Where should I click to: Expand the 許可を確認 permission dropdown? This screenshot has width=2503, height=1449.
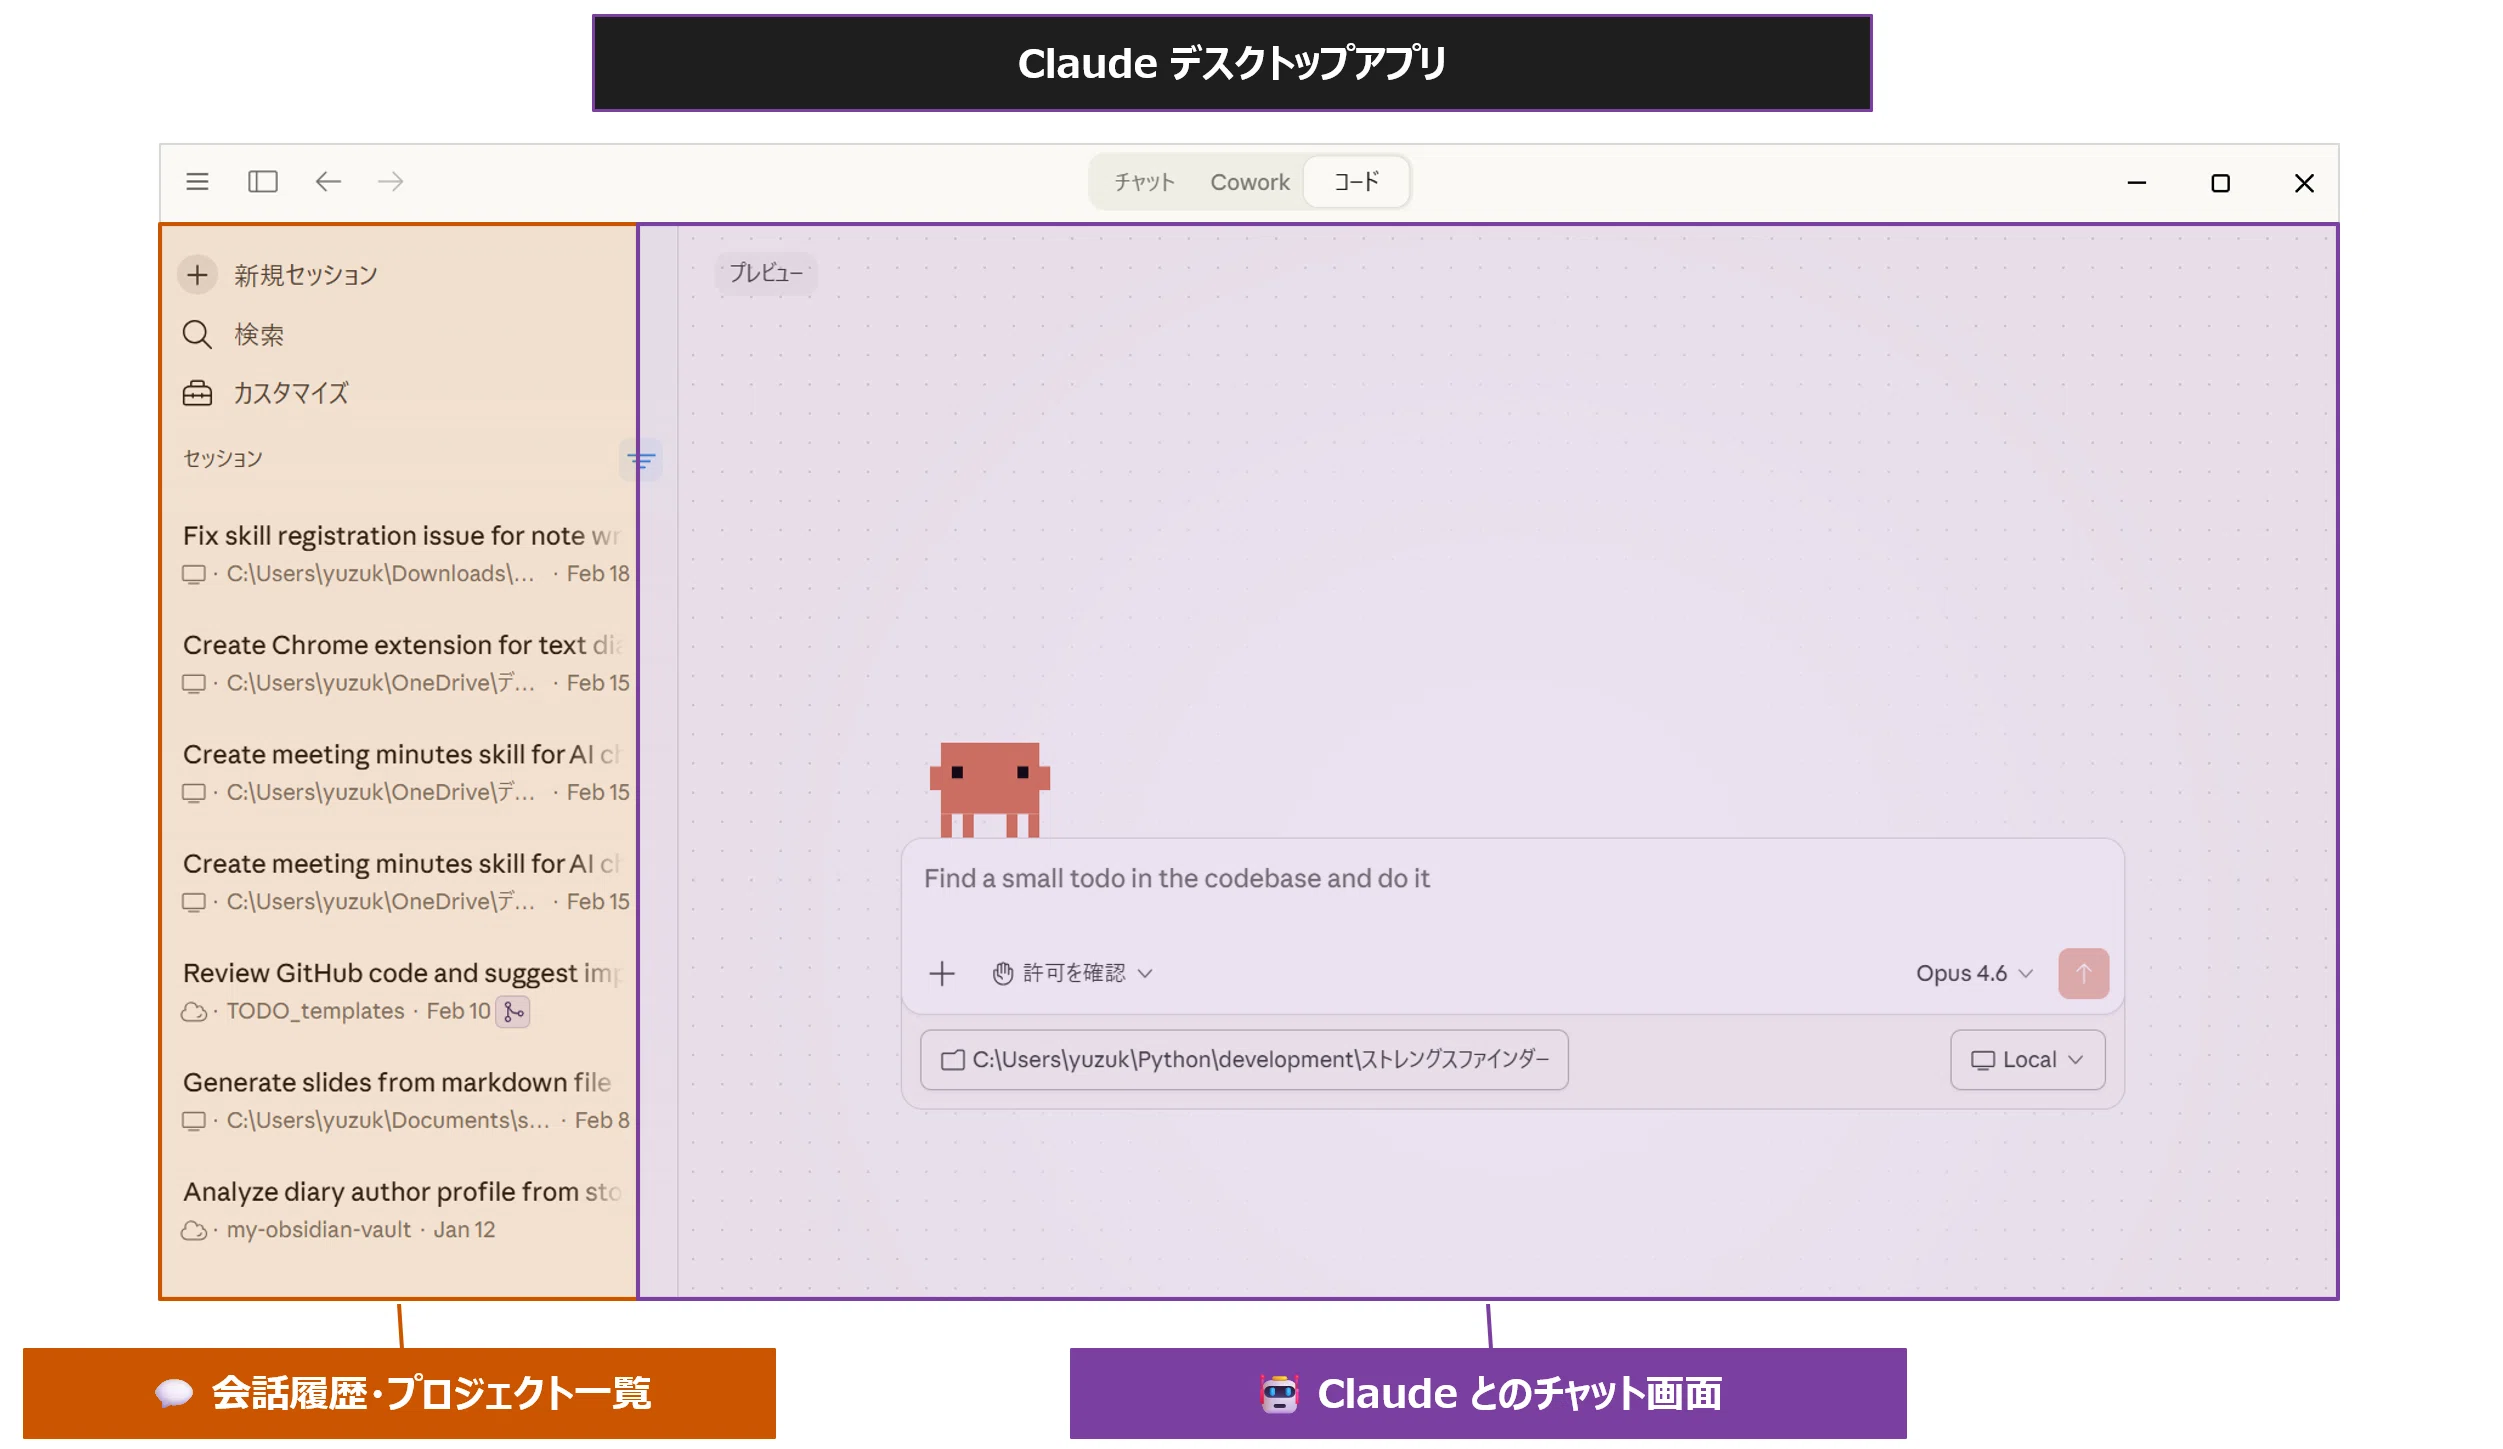tap(1072, 973)
